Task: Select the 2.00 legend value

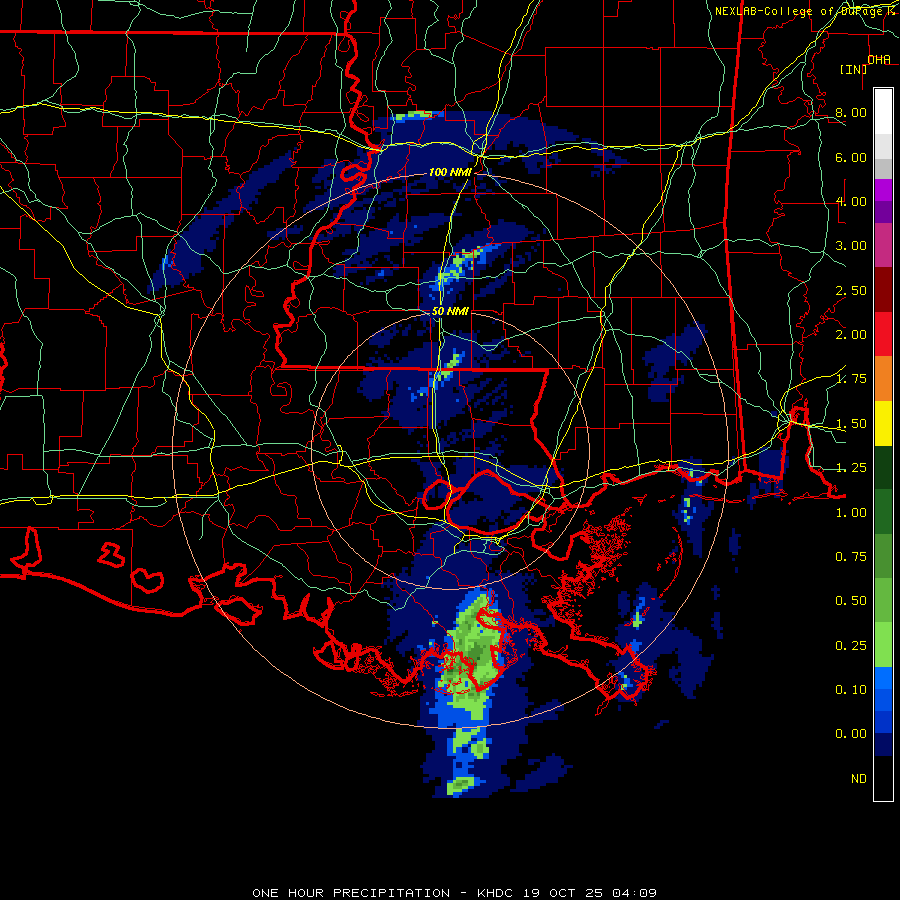Action: pos(851,335)
